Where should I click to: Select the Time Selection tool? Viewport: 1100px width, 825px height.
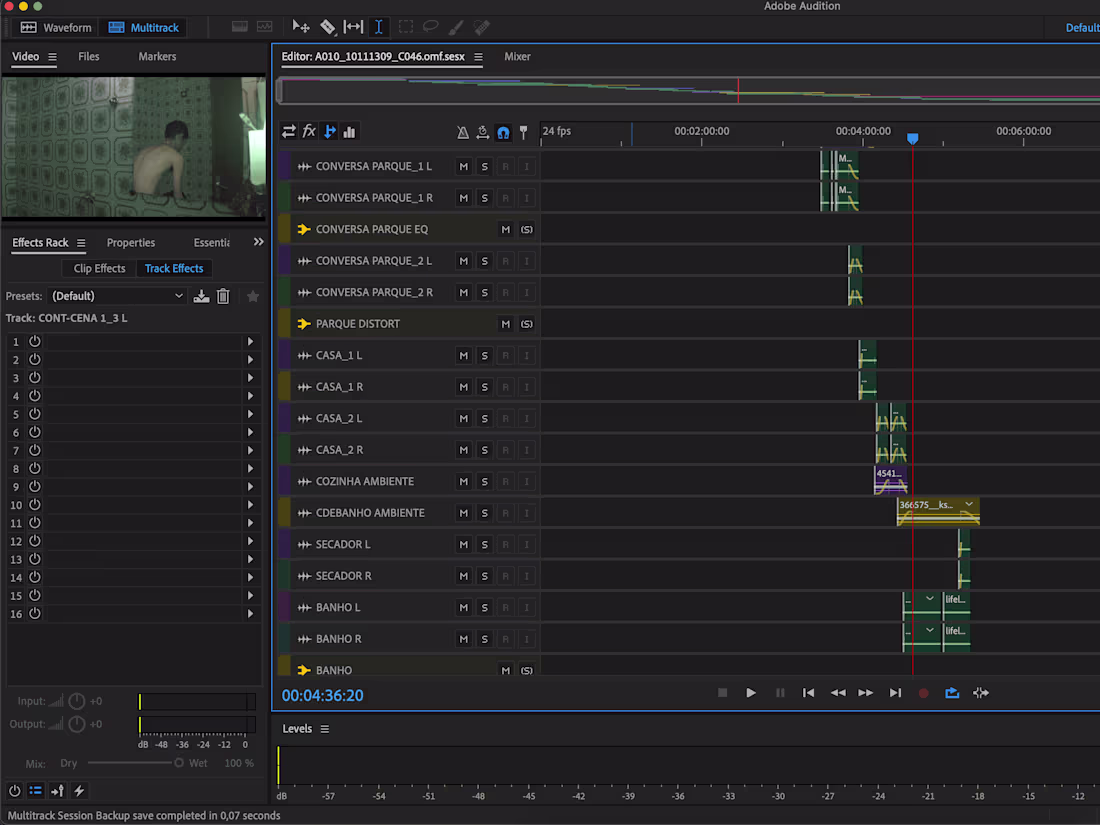pos(378,27)
